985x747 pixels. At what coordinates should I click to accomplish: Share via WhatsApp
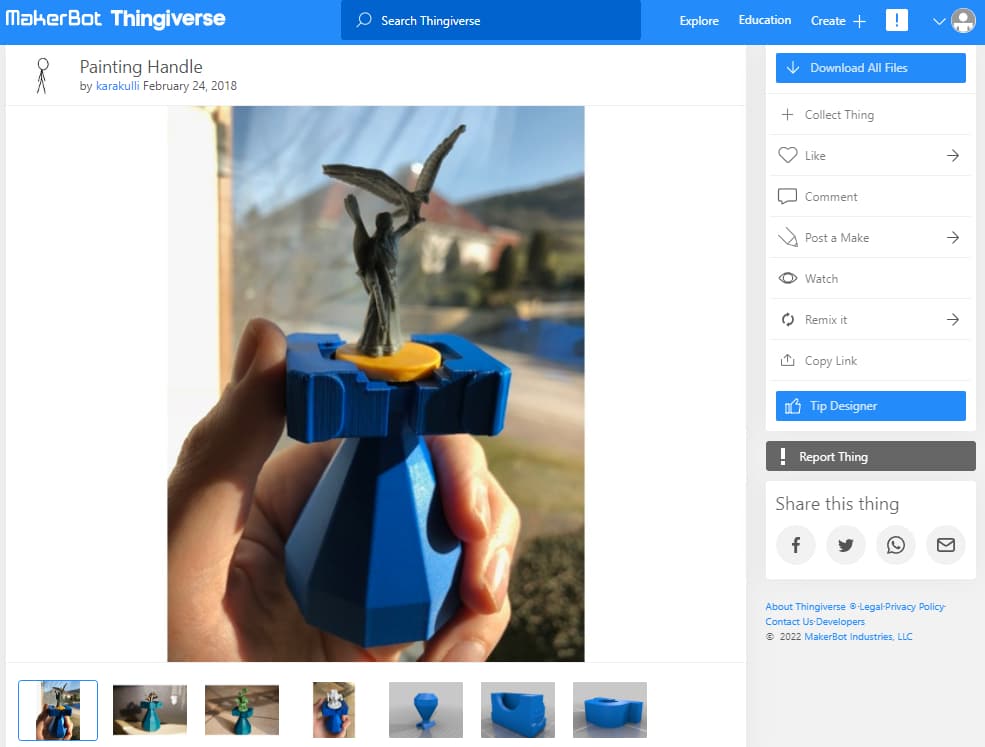pyautogui.click(x=896, y=545)
